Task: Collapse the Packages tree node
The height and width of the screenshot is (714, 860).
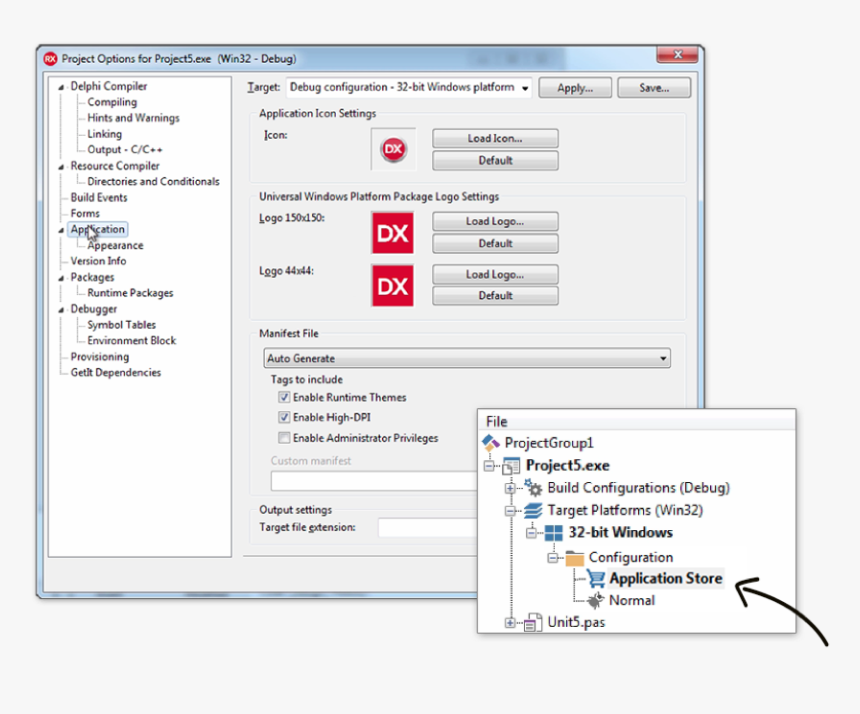Action: [x=62, y=277]
